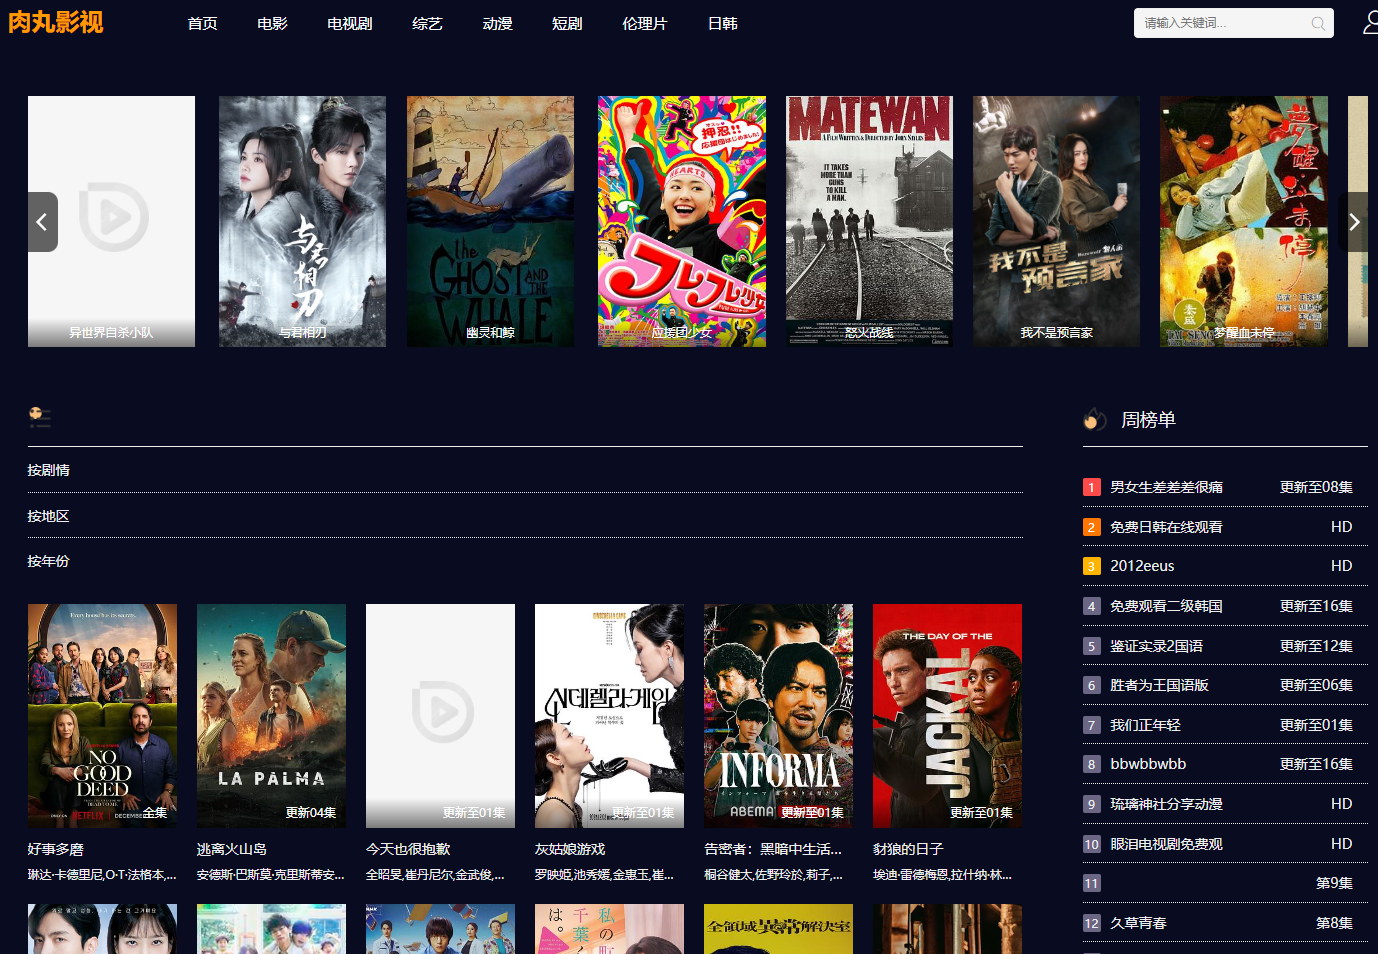Open the 首页 nav item

point(203,23)
